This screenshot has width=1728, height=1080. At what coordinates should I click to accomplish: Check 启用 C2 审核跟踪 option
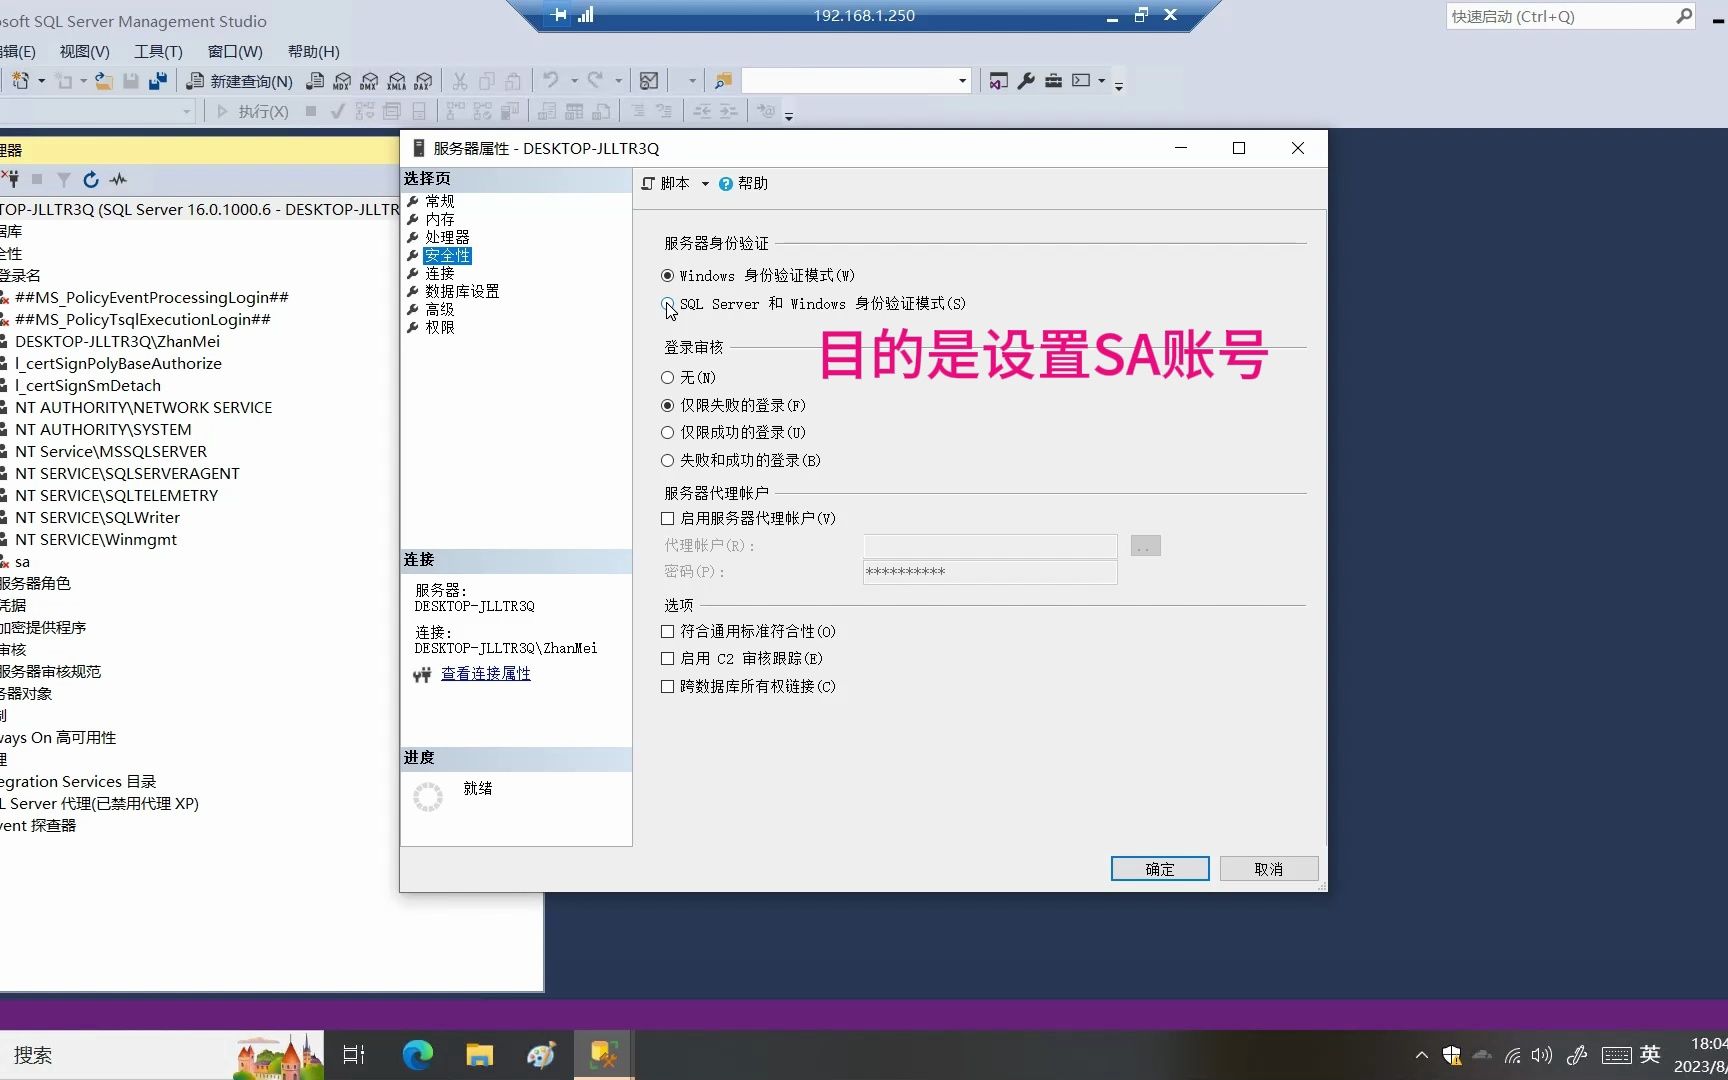(x=667, y=658)
